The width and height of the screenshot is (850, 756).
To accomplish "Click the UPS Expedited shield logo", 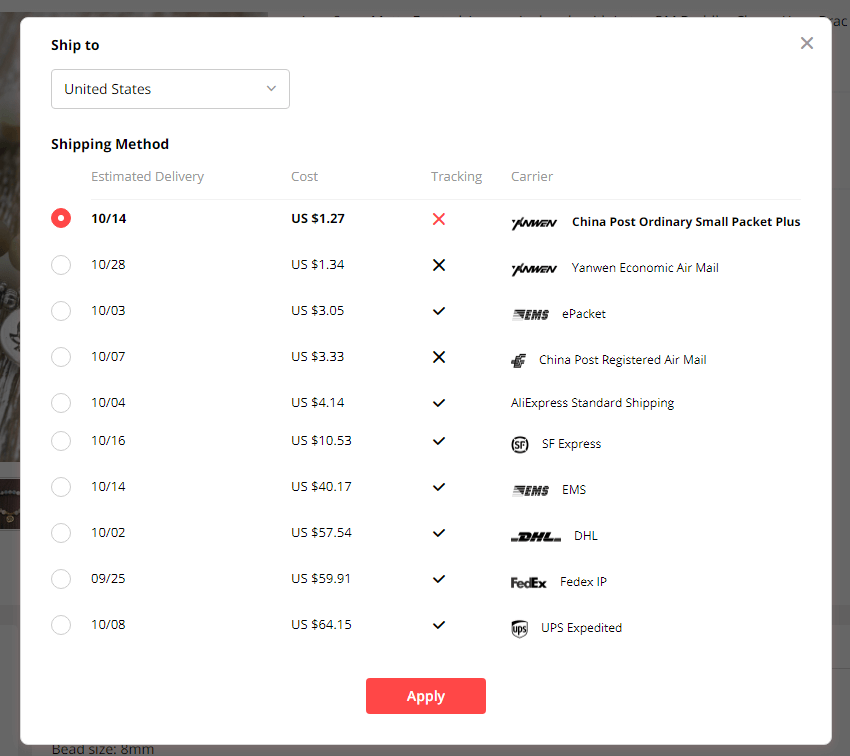I will click(519, 629).
